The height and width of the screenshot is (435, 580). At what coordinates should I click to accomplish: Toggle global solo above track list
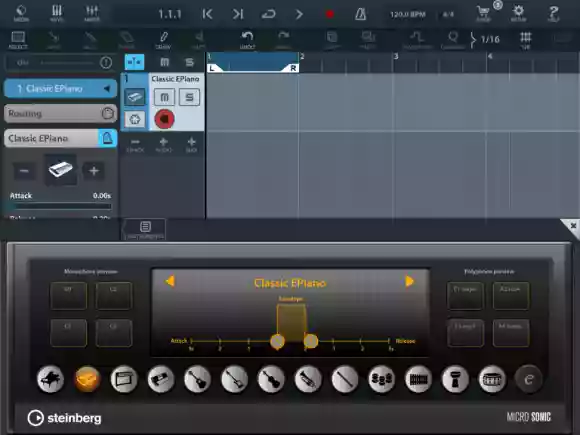pyautogui.click(x=189, y=62)
